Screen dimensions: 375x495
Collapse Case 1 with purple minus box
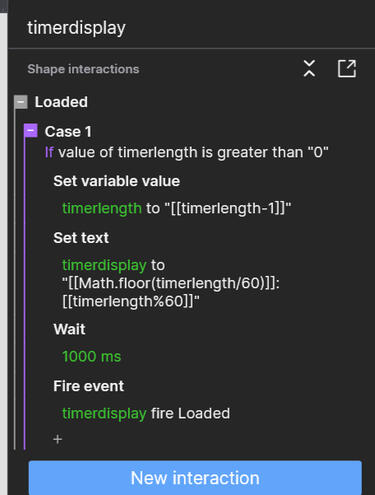(31, 130)
